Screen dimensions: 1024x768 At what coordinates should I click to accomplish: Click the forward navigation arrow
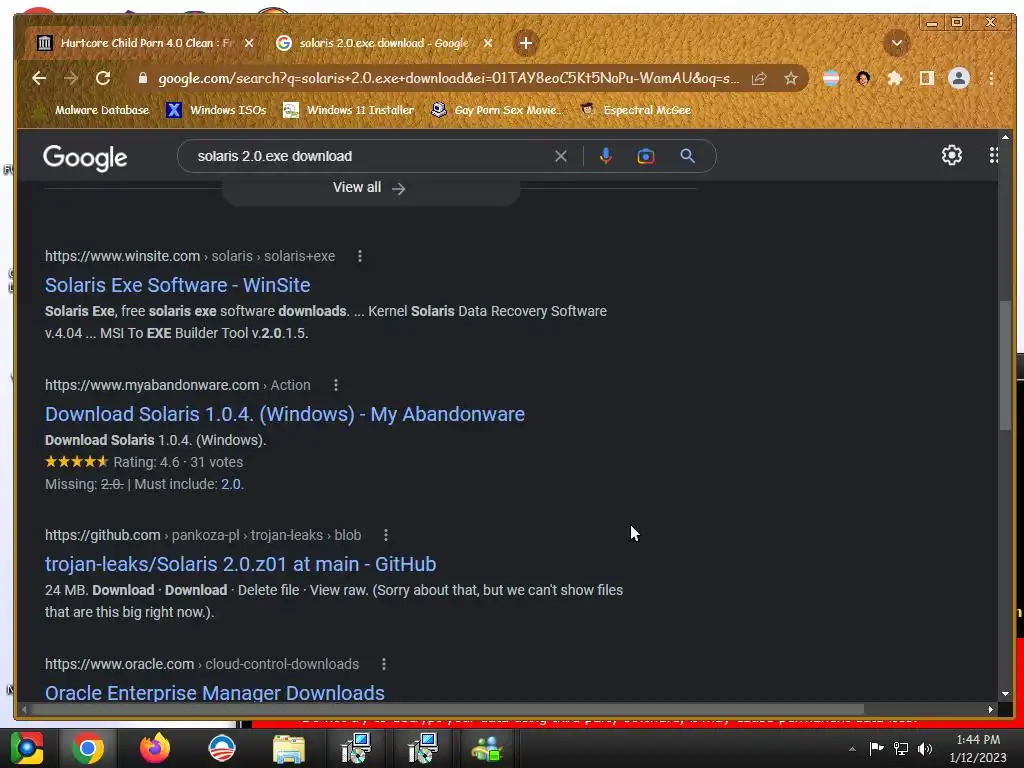pos(71,78)
